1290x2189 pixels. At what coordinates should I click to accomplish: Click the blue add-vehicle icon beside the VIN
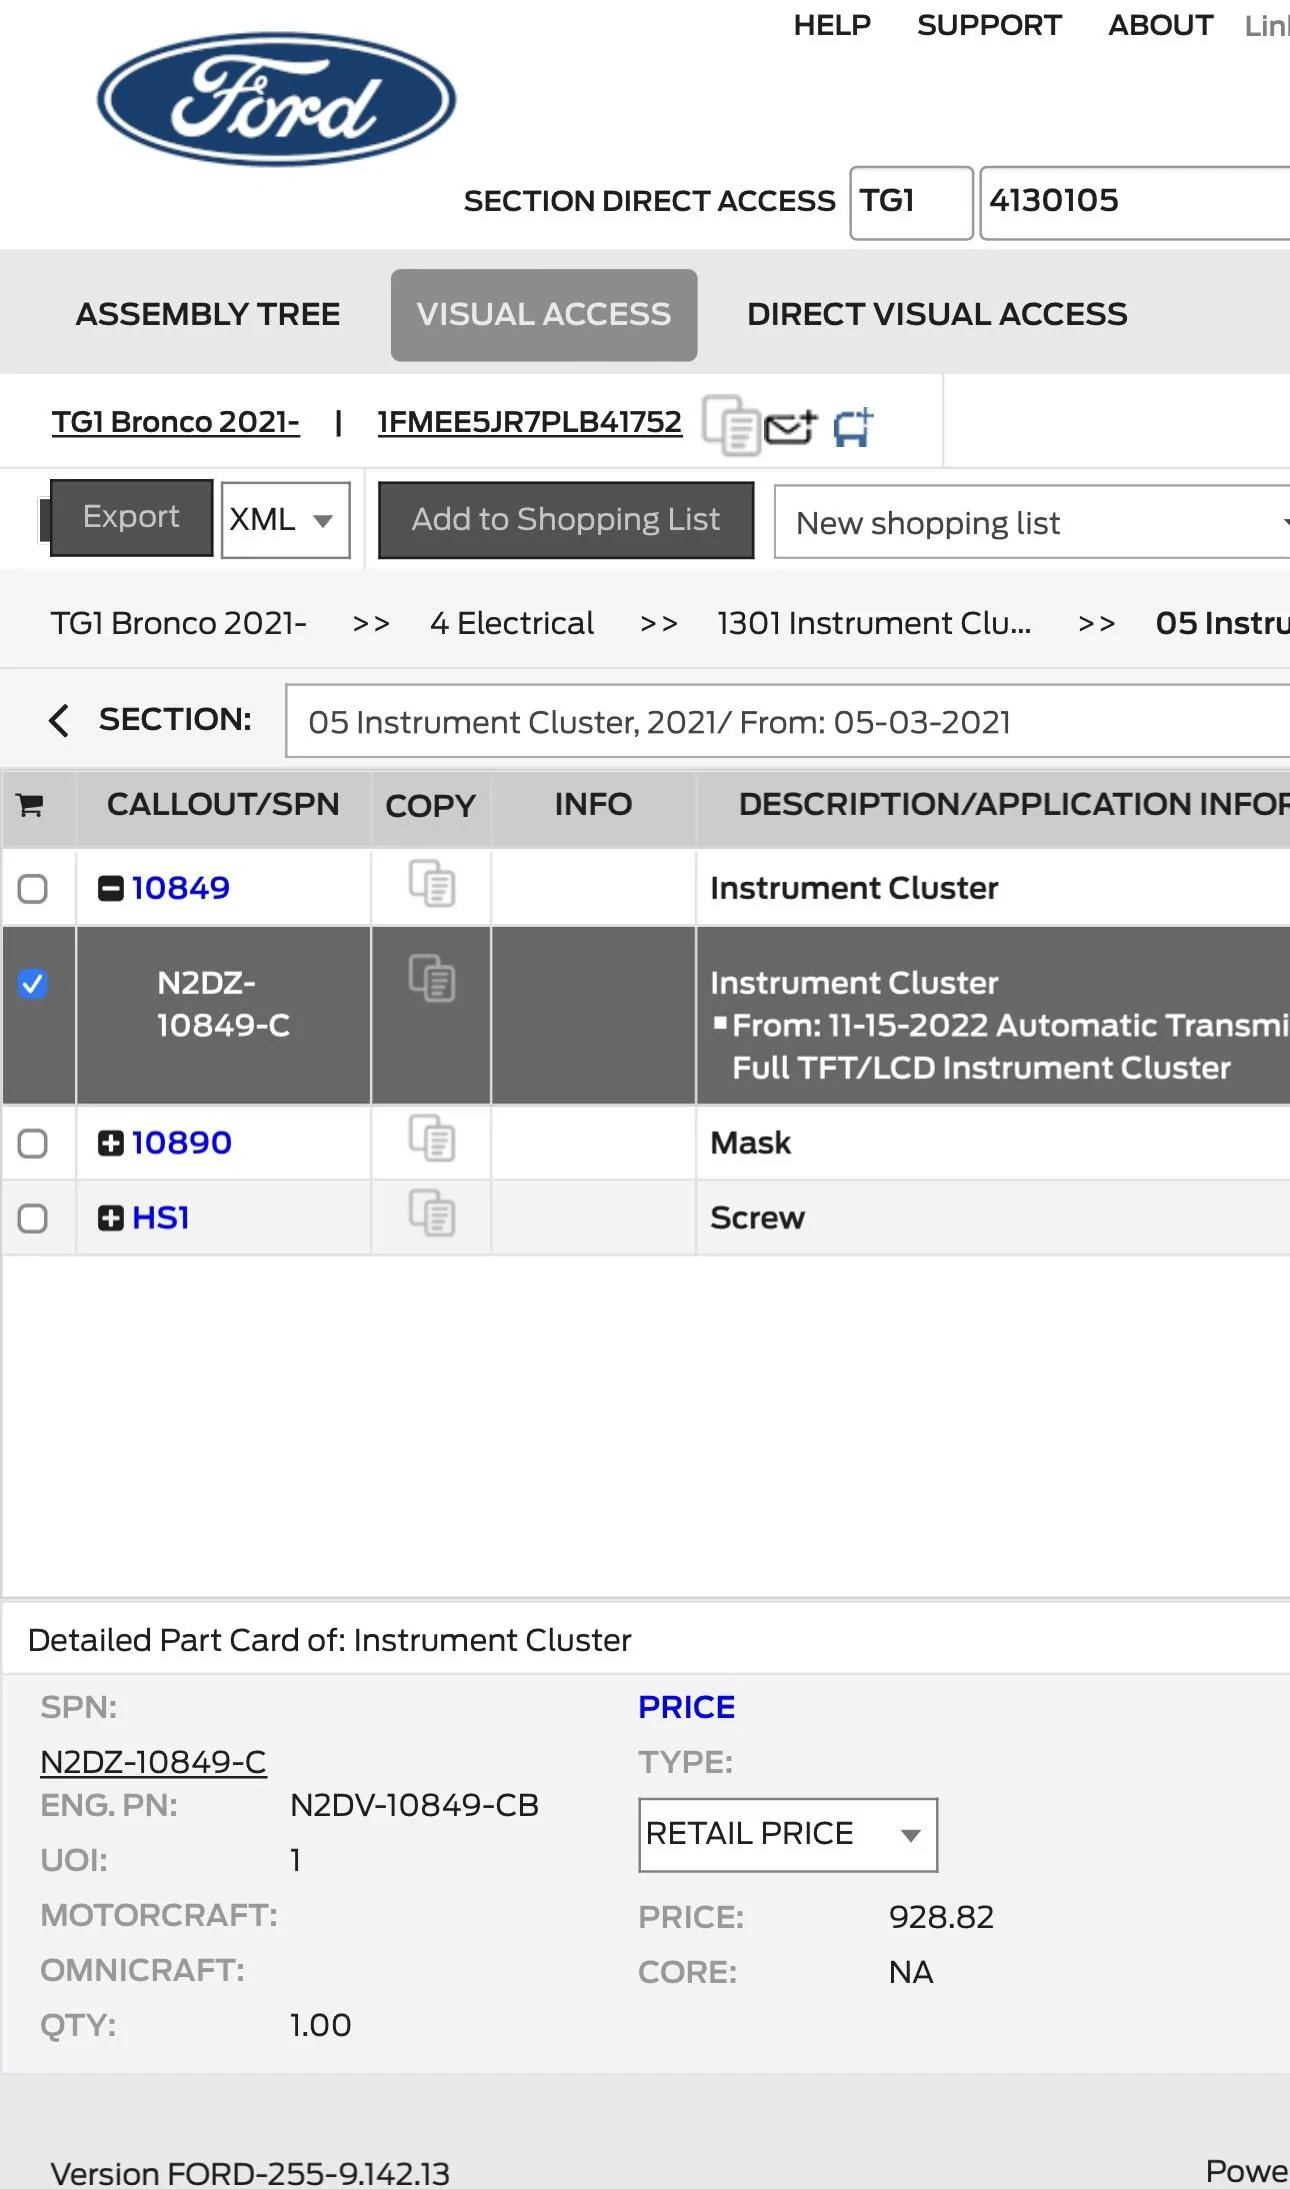tap(853, 427)
